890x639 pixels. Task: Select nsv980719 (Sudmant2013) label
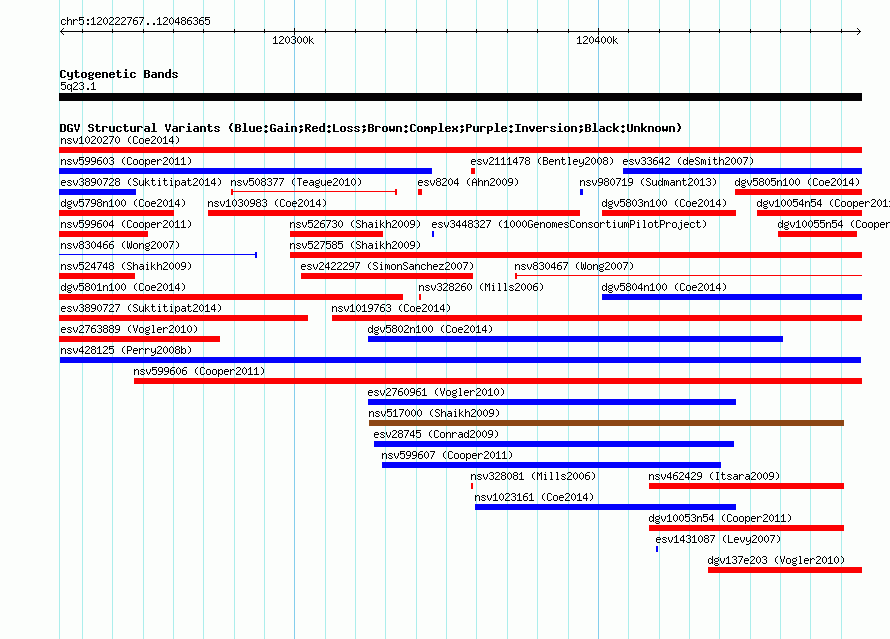[x=648, y=182]
